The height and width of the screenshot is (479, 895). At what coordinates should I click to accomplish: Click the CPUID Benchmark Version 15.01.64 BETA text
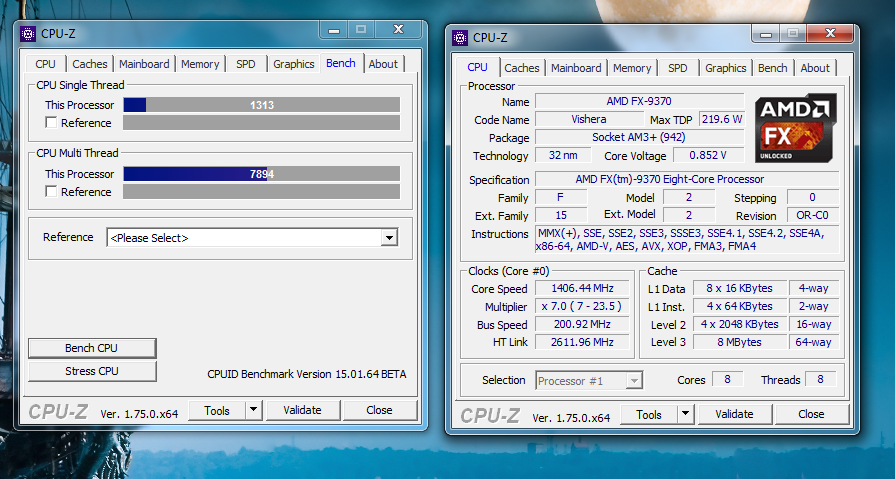(307, 375)
